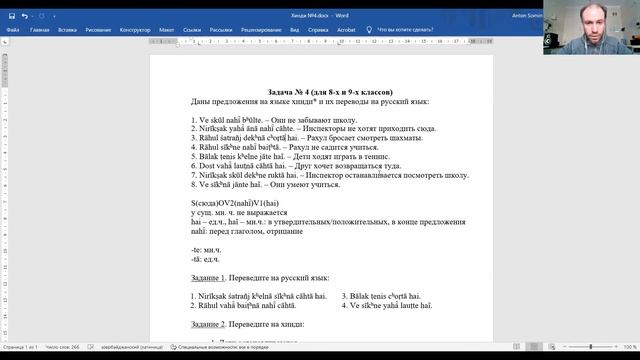Viewport: 640px width, 360px height.
Task: Open zoom dialog via 100 % label
Action: pyautogui.click(x=630, y=347)
